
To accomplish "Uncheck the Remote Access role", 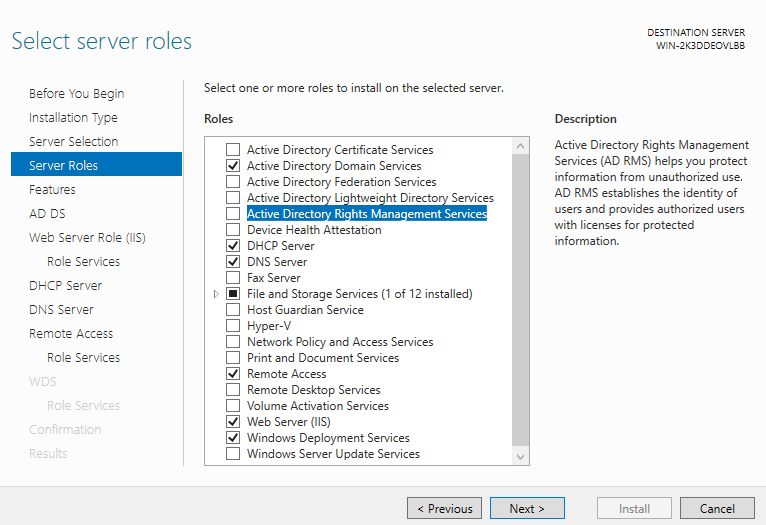I will [233, 374].
